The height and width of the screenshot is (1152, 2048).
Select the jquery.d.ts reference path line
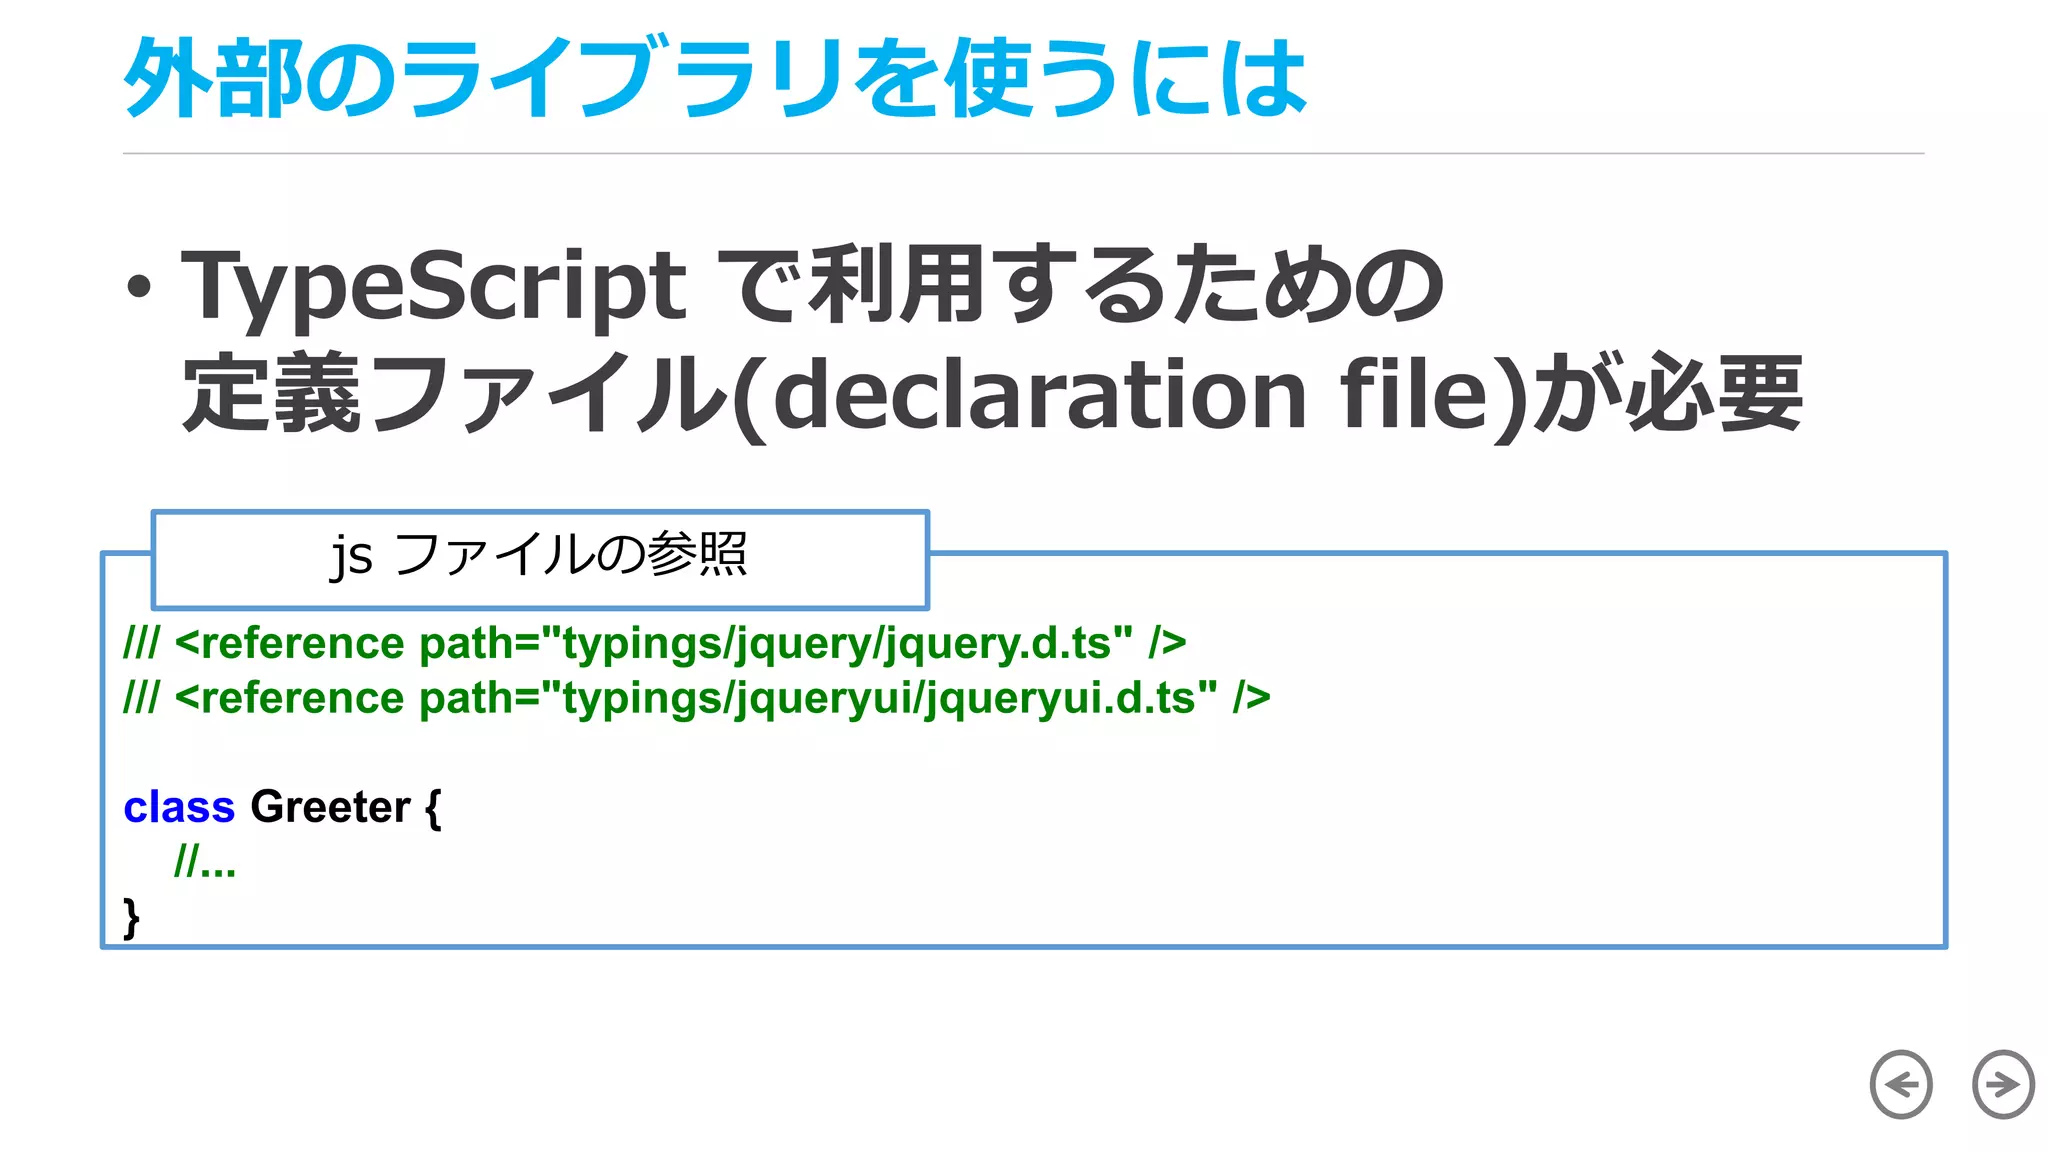coord(655,643)
